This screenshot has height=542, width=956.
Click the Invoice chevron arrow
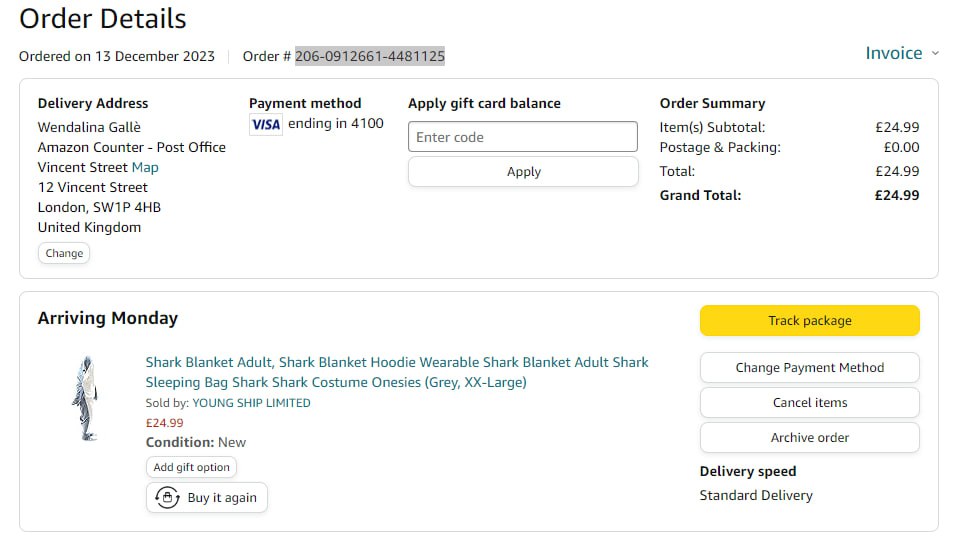tap(936, 54)
